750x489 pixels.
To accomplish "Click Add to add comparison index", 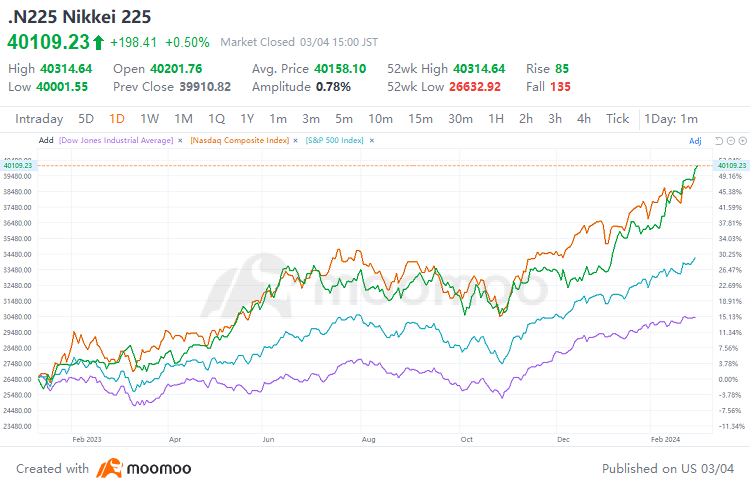I will pyautogui.click(x=46, y=140).
